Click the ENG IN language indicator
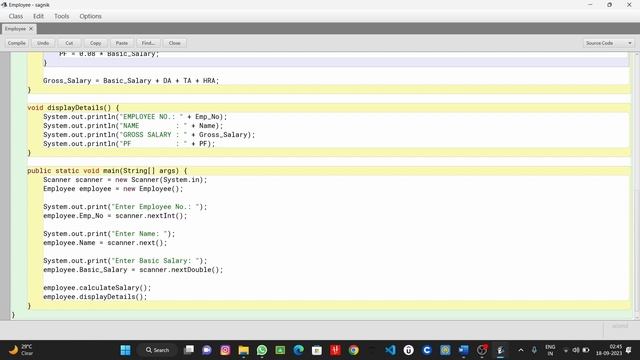 coord(550,350)
